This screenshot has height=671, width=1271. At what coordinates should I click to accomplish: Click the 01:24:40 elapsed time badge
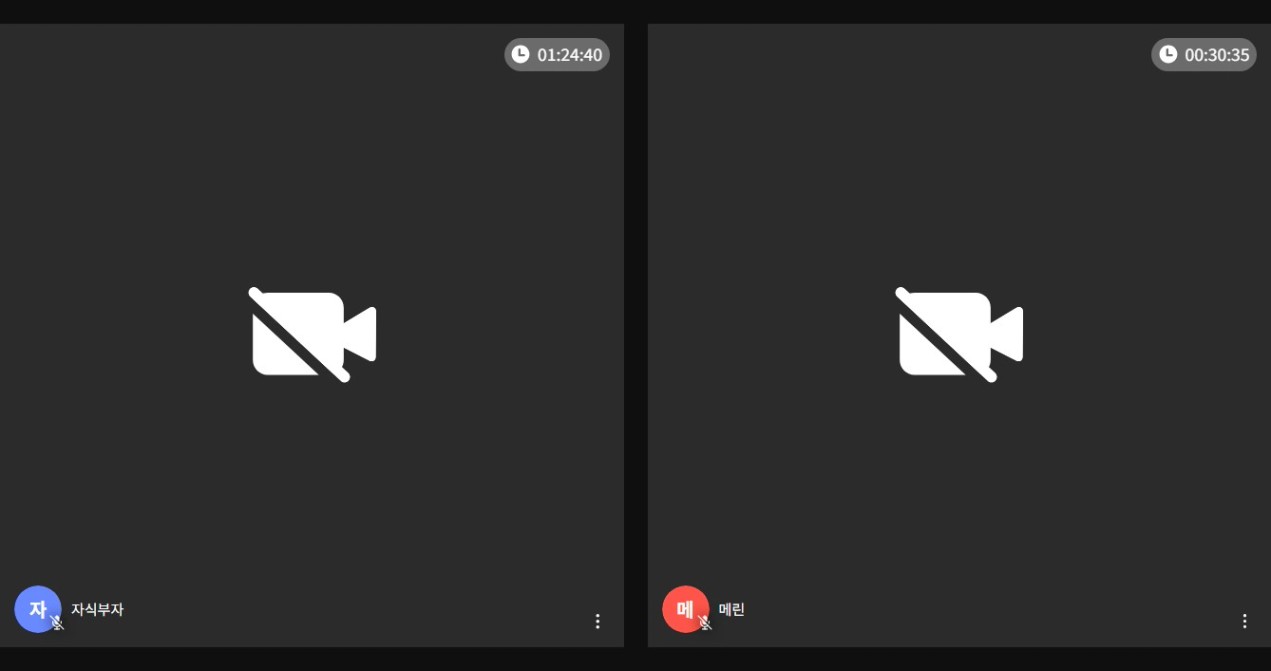557,54
